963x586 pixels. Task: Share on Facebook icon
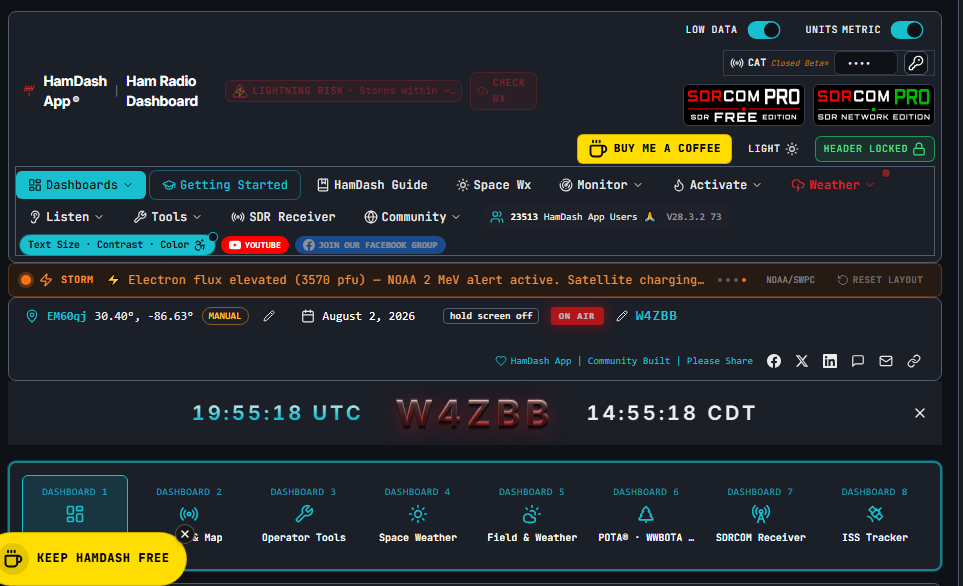click(x=774, y=361)
